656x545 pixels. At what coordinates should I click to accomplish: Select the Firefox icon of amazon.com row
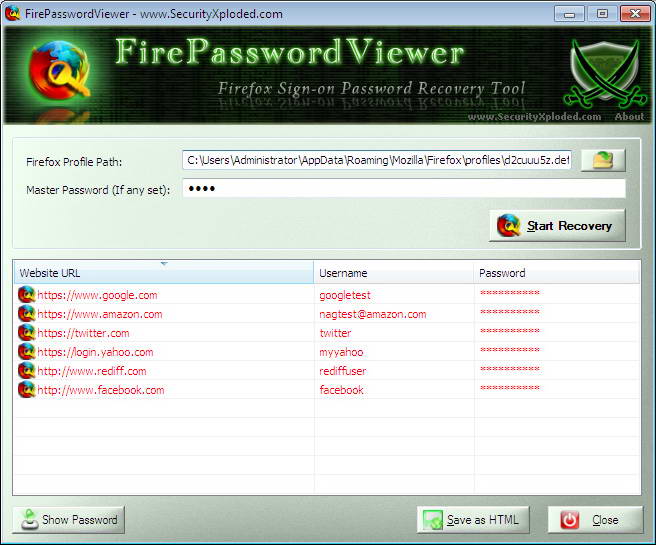(x=27, y=314)
